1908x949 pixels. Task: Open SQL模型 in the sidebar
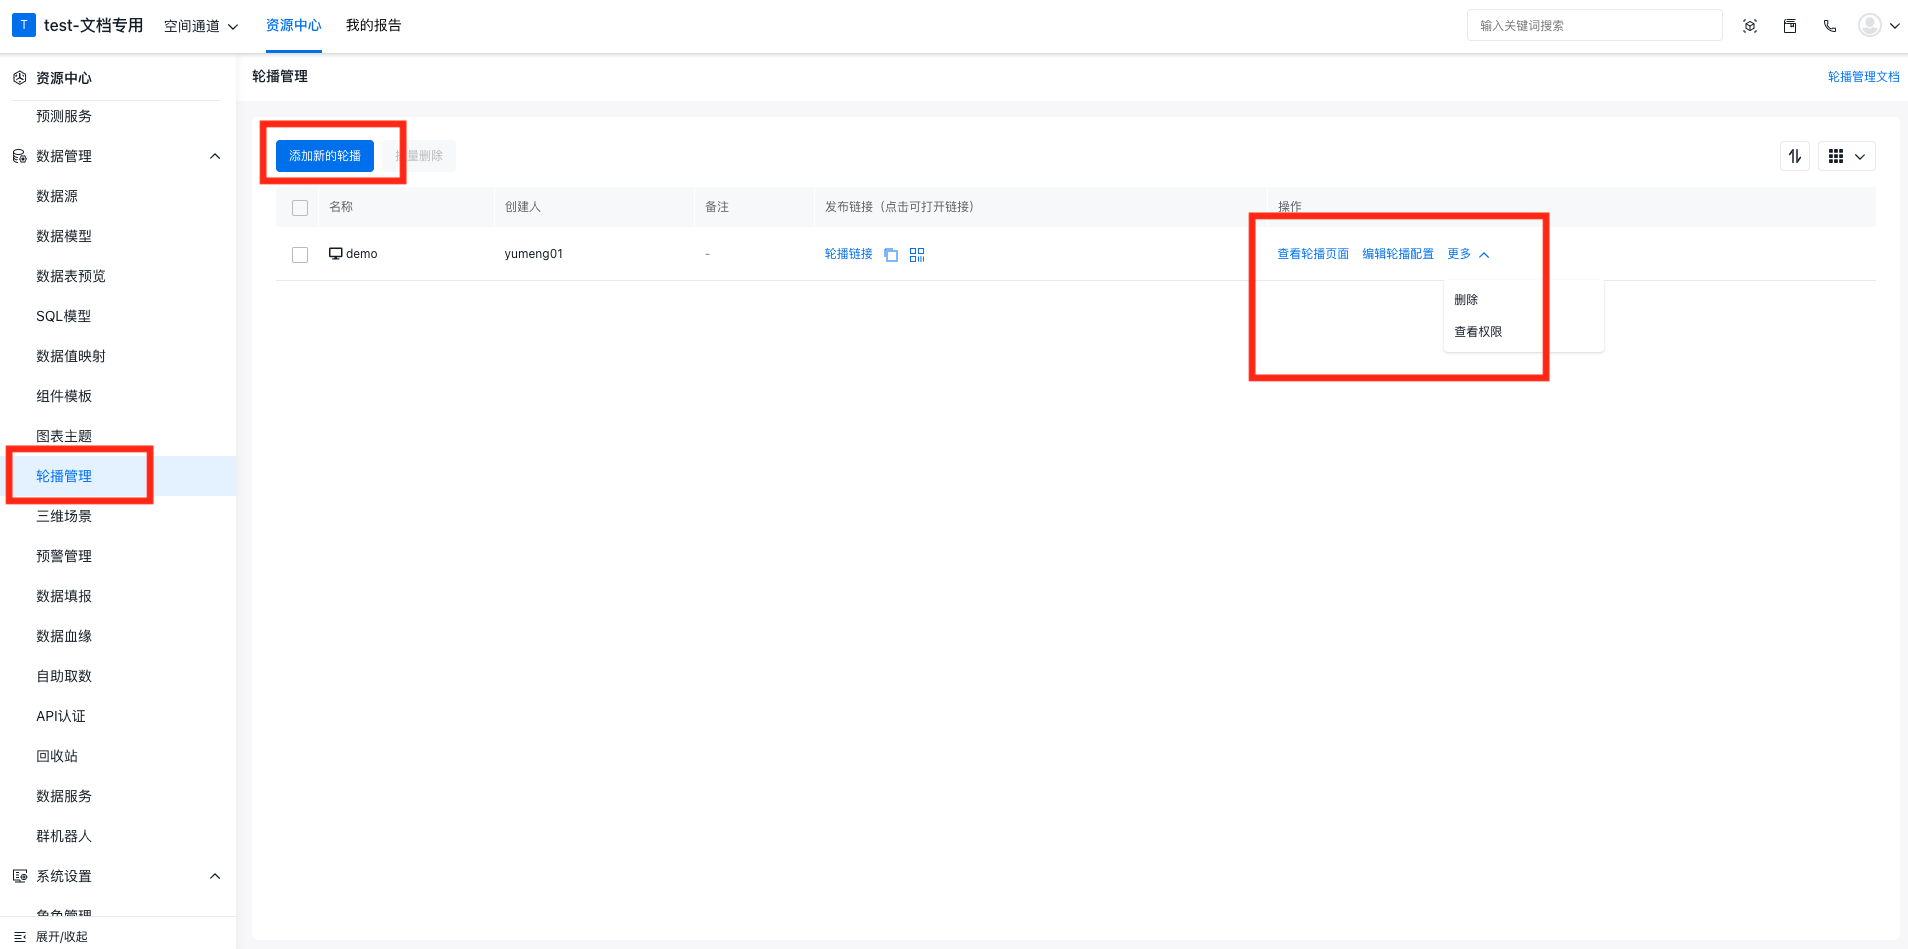64,316
